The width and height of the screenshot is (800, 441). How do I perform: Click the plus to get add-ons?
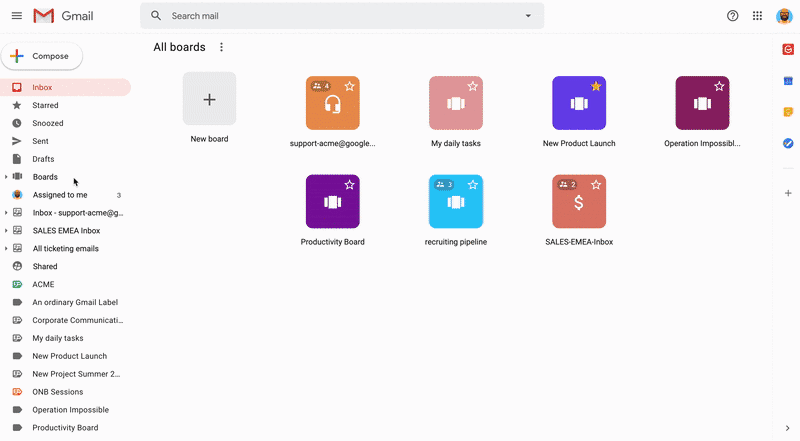788,193
